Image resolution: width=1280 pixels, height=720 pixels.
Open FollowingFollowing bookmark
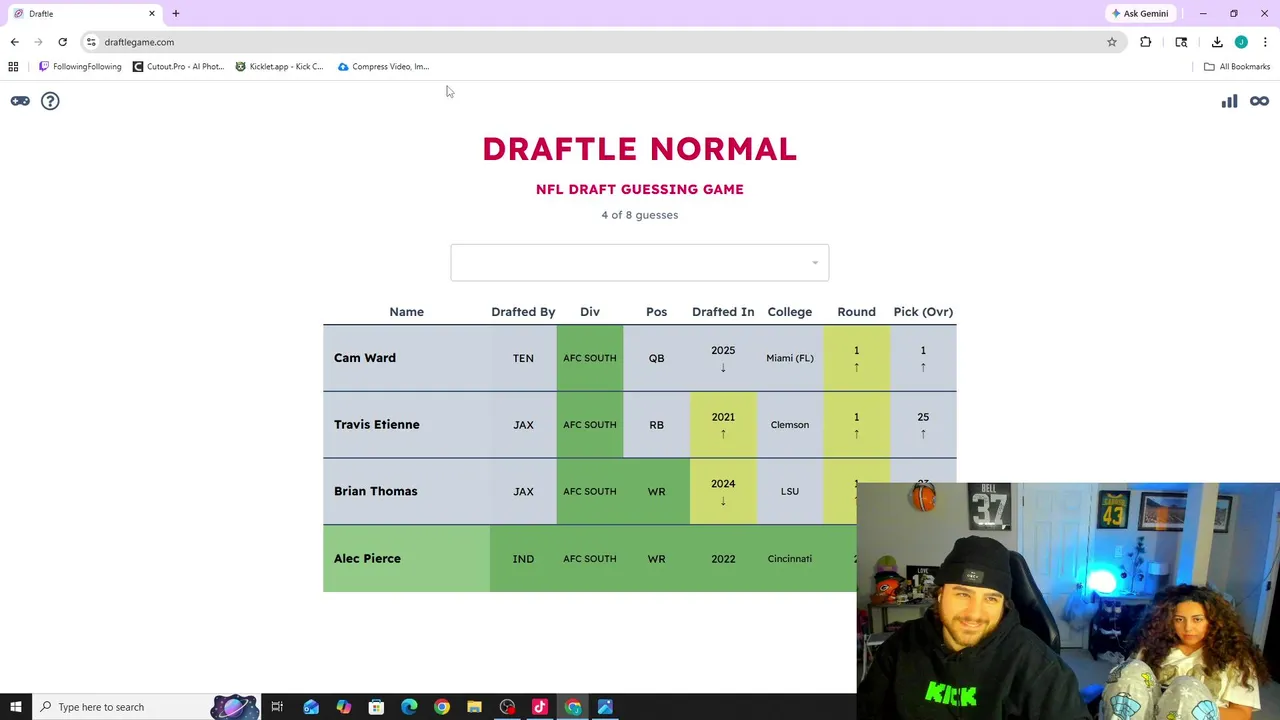pyautogui.click(x=80, y=67)
